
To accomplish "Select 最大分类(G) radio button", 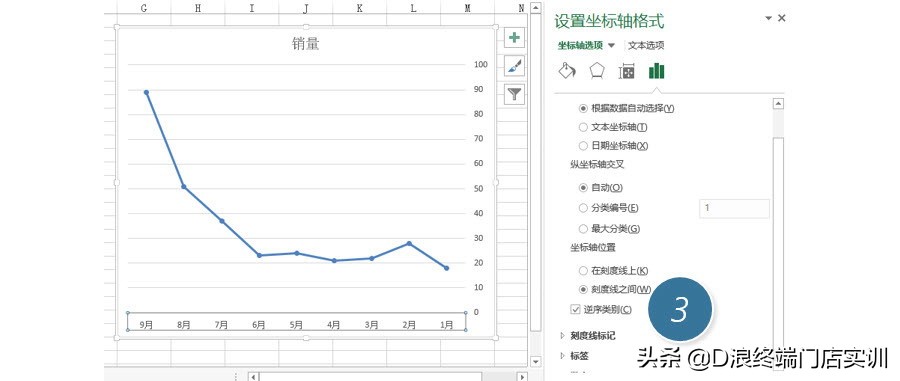I will coord(583,228).
